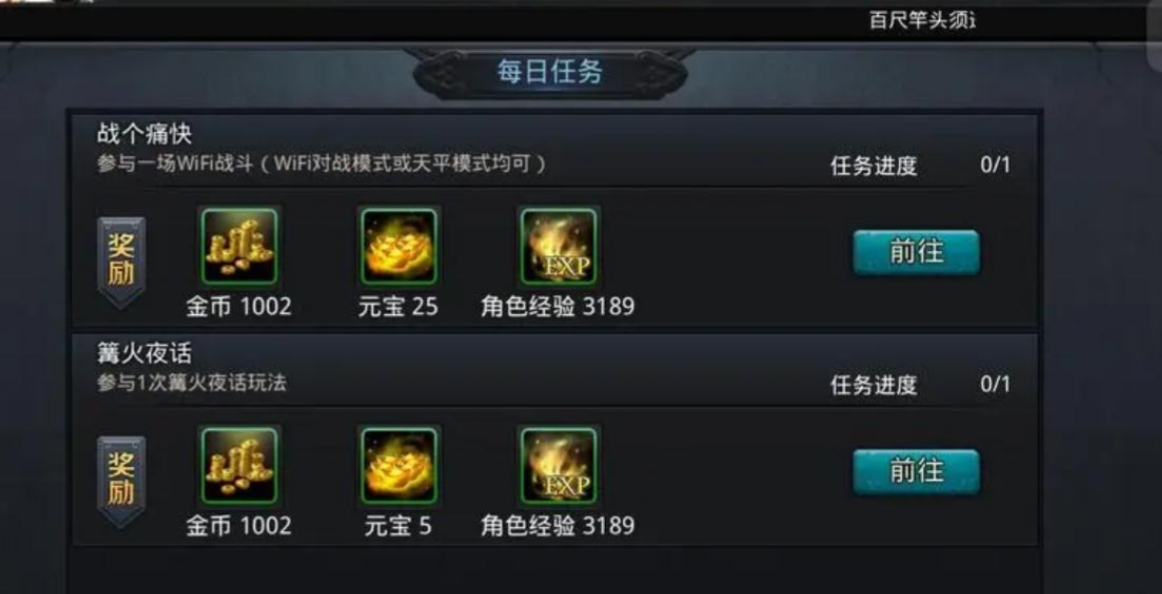The width and height of the screenshot is (1162, 594).
Task: Click the EXP reward icon in 战个痛快
Action: pyautogui.click(x=558, y=247)
